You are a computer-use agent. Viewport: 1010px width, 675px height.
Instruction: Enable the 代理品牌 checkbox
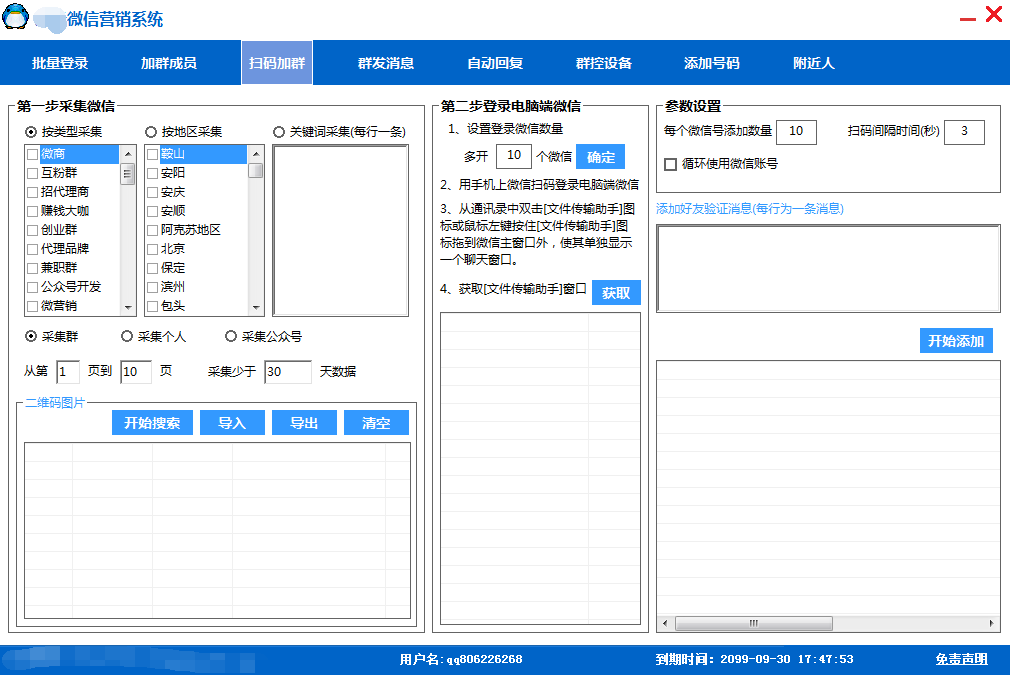pos(33,249)
